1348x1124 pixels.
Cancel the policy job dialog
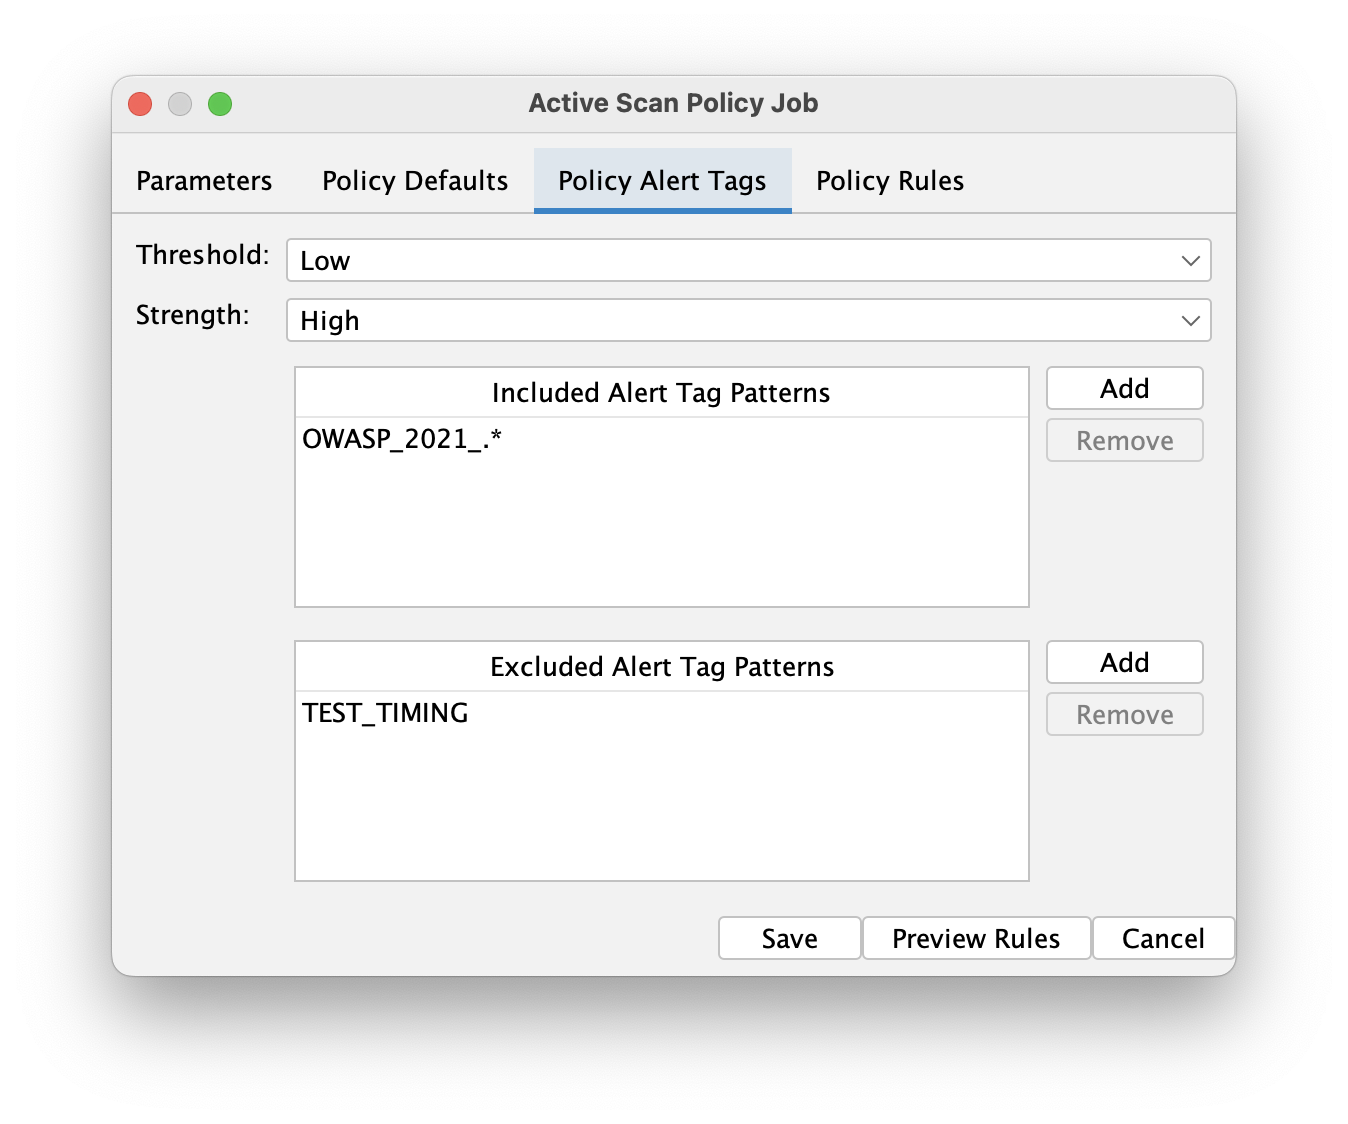pyautogui.click(x=1163, y=938)
